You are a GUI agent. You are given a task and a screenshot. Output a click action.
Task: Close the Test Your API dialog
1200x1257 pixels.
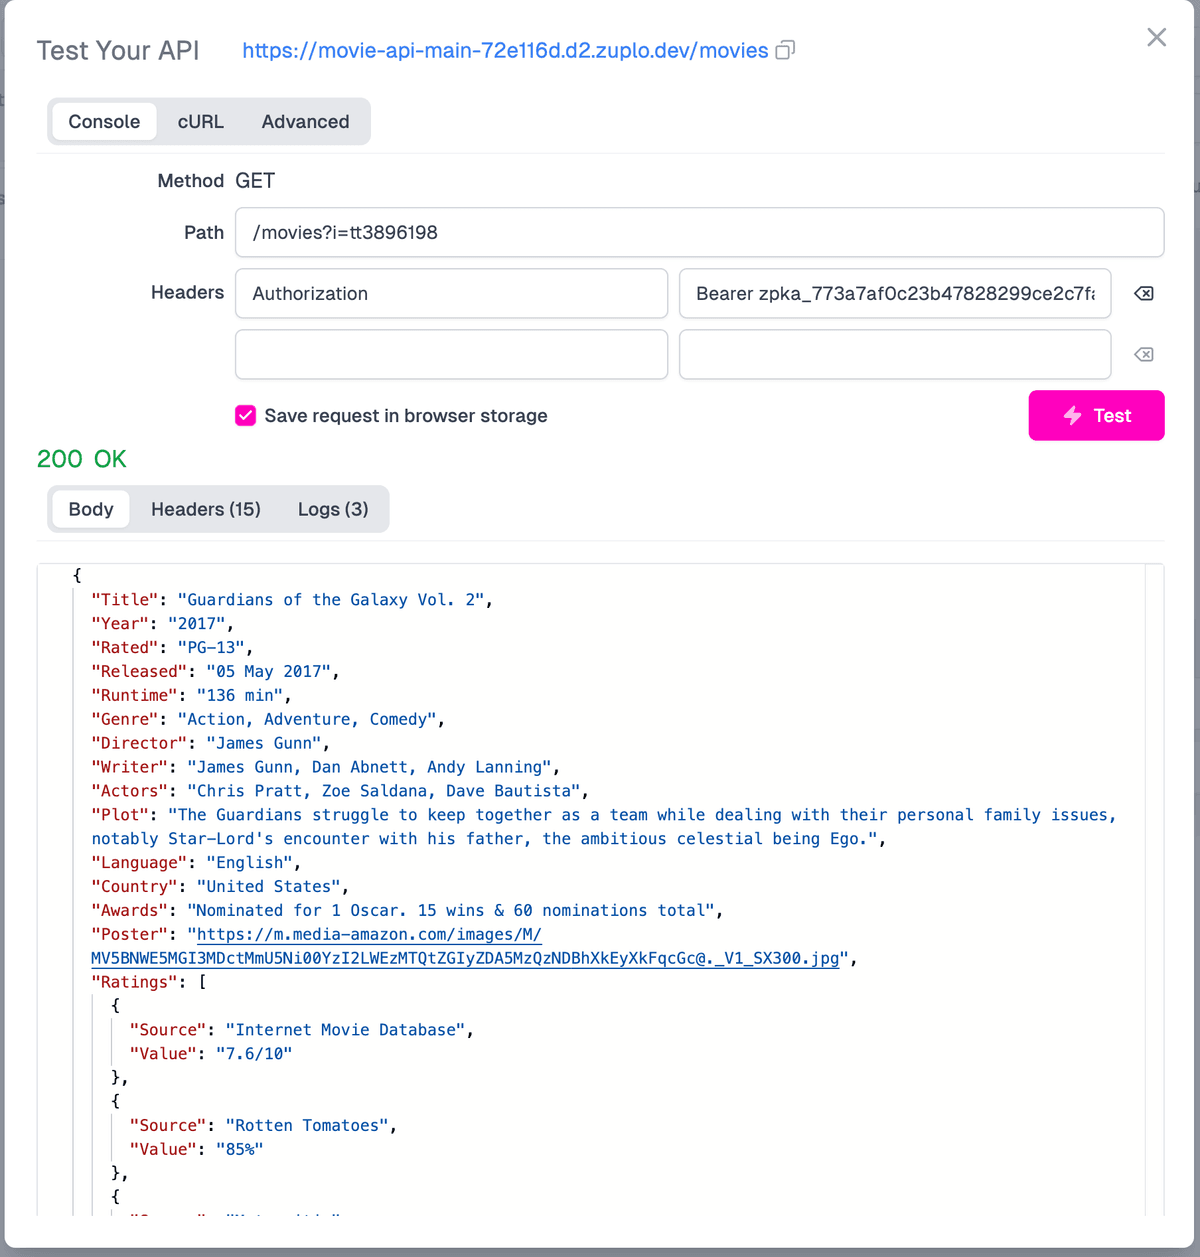click(1156, 38)
